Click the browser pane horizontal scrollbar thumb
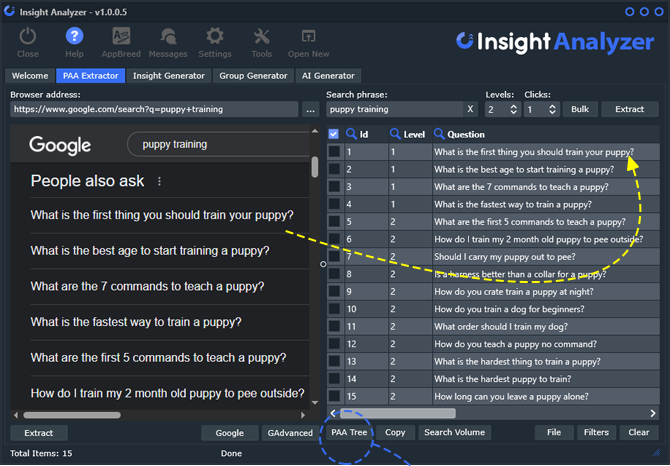 pyautogui.click(x=72, y=415)
